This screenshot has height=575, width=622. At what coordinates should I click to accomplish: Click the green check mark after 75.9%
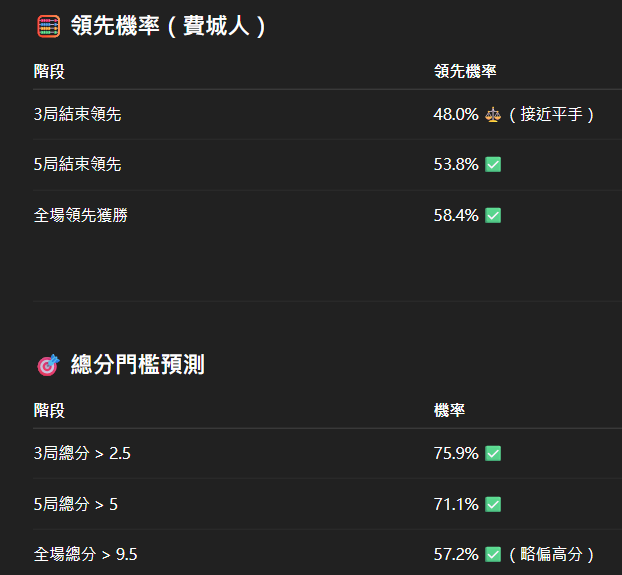point(493,453)
